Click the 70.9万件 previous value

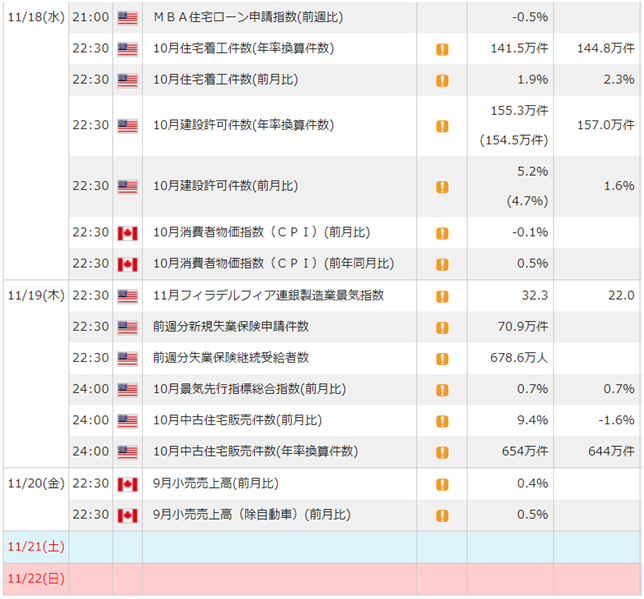(523, 327)
